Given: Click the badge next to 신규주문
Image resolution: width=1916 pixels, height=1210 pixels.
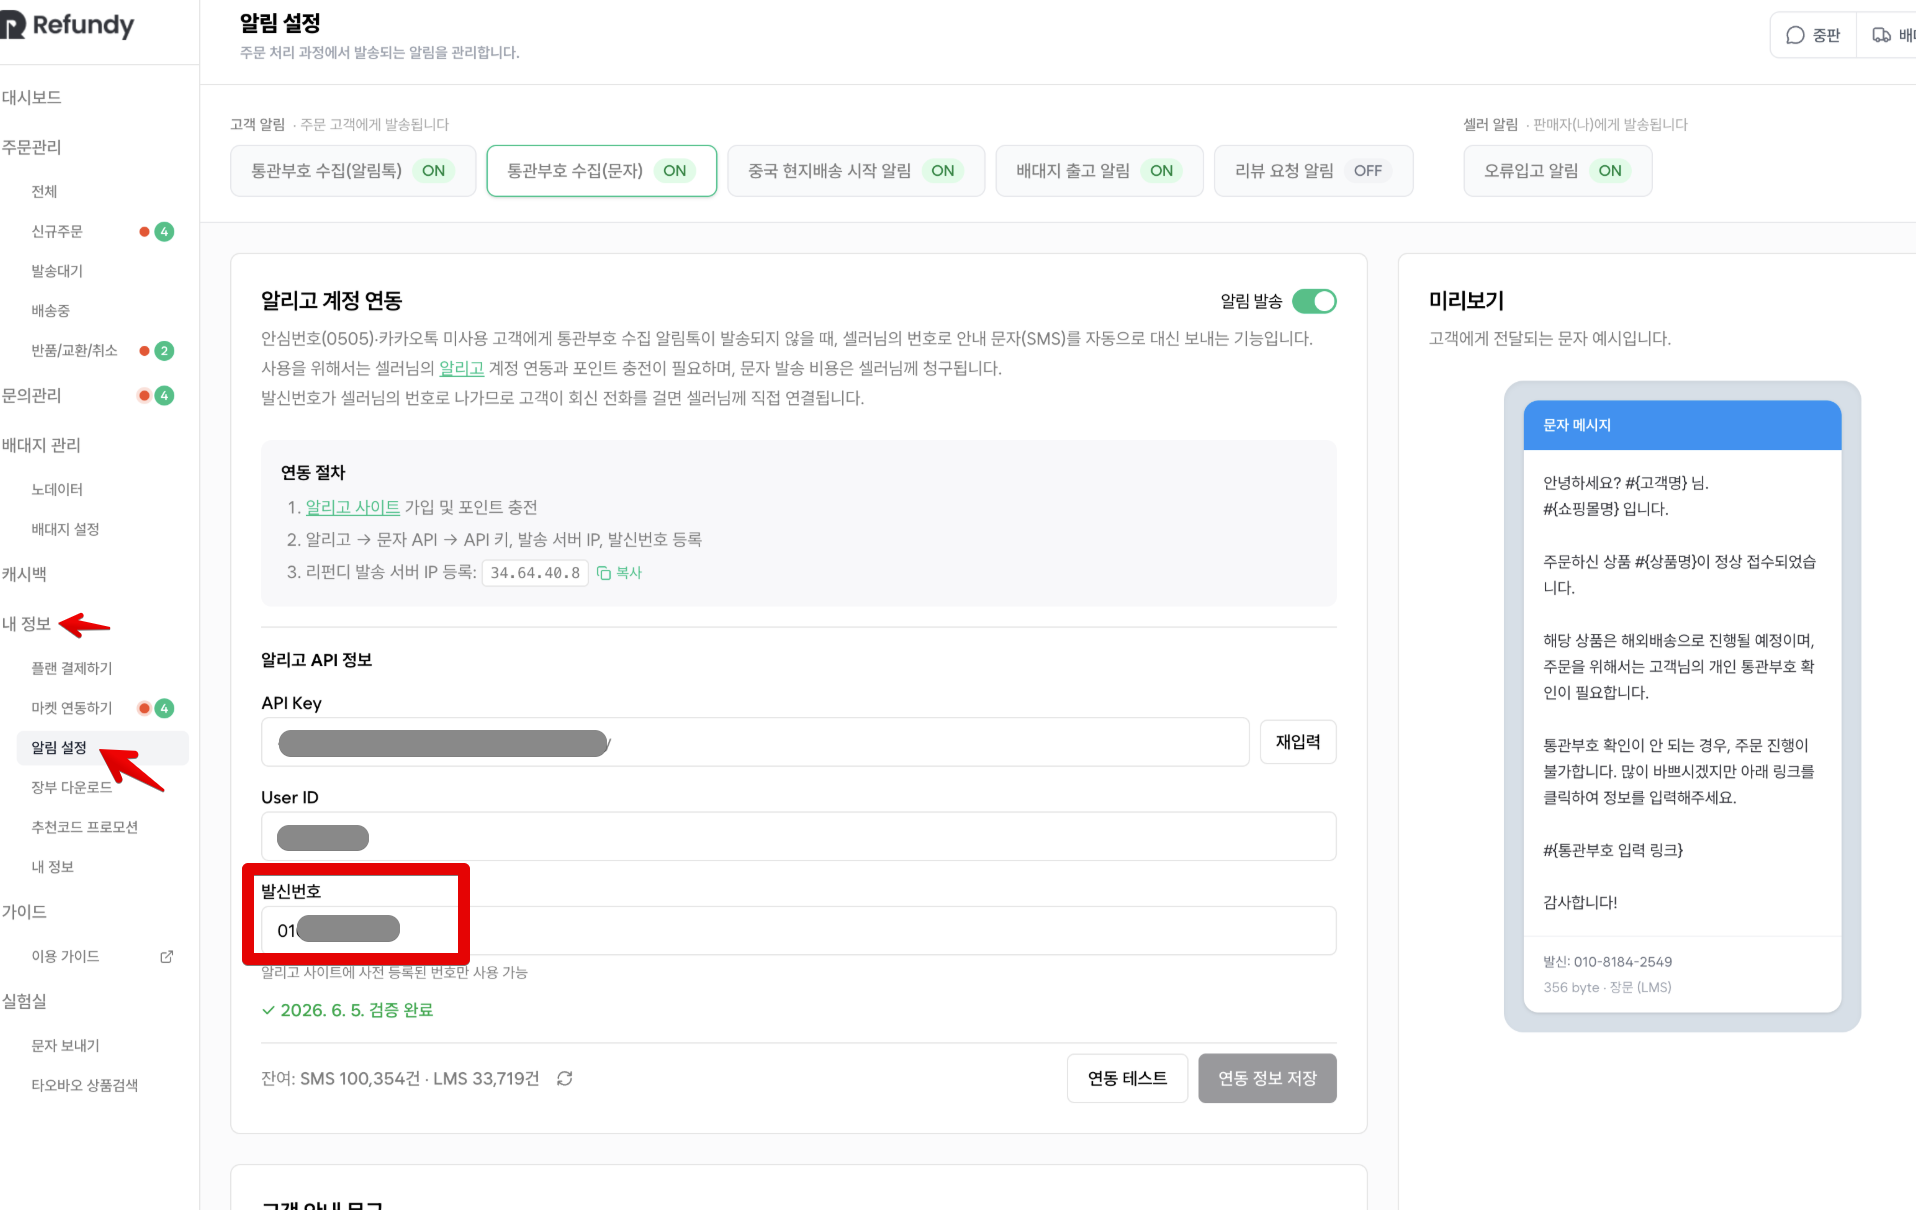Looking at the screenshot, I should [164, 232].
